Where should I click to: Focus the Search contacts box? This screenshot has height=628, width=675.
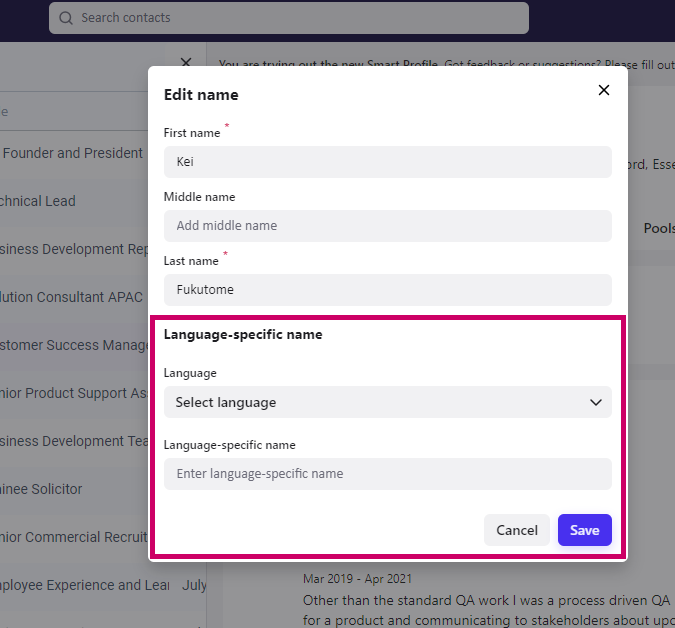(289, 18)
